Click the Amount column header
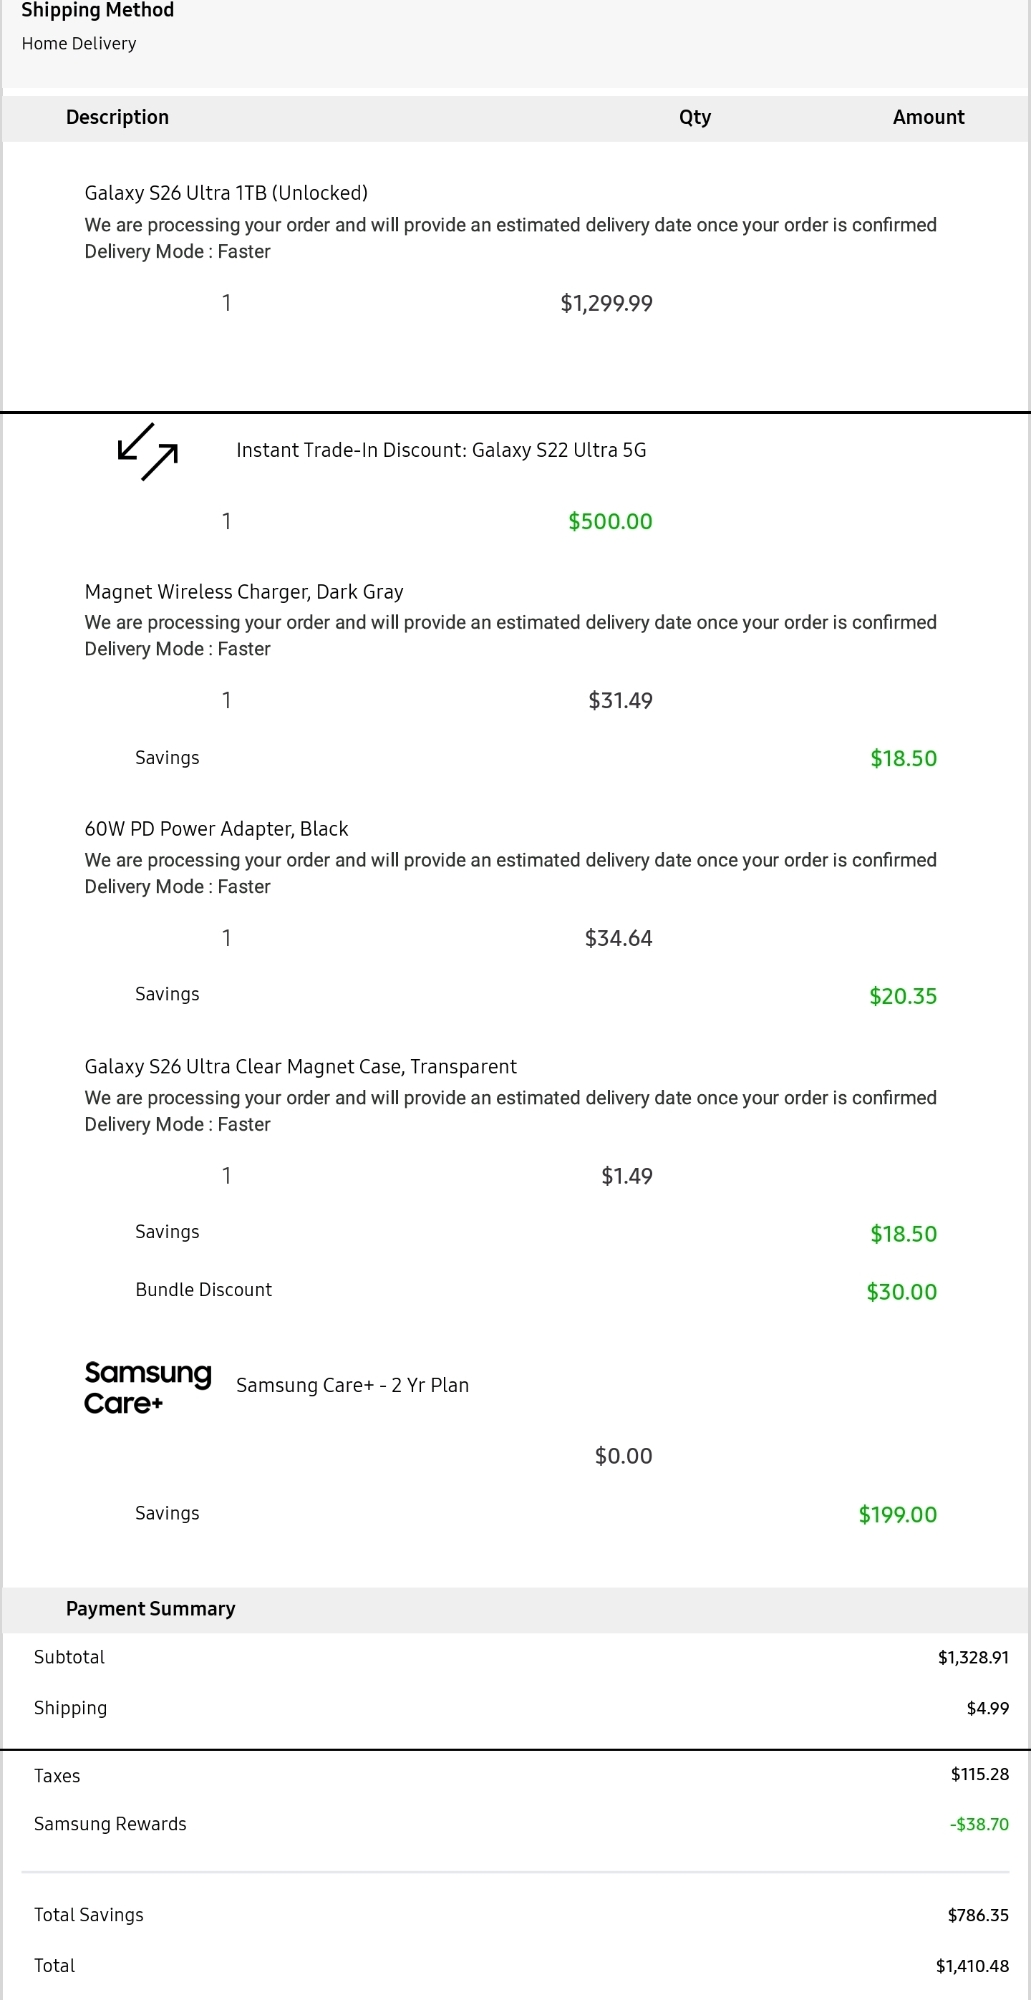This screenshot has height=2000, width=1031. (x=928, y=117)
